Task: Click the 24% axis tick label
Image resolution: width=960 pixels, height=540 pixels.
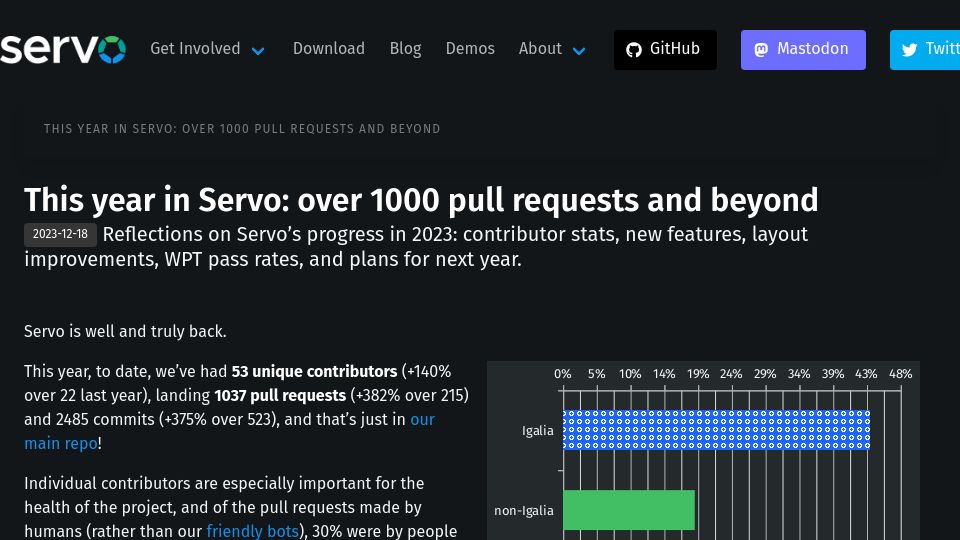Action: [x=731, y=373]
